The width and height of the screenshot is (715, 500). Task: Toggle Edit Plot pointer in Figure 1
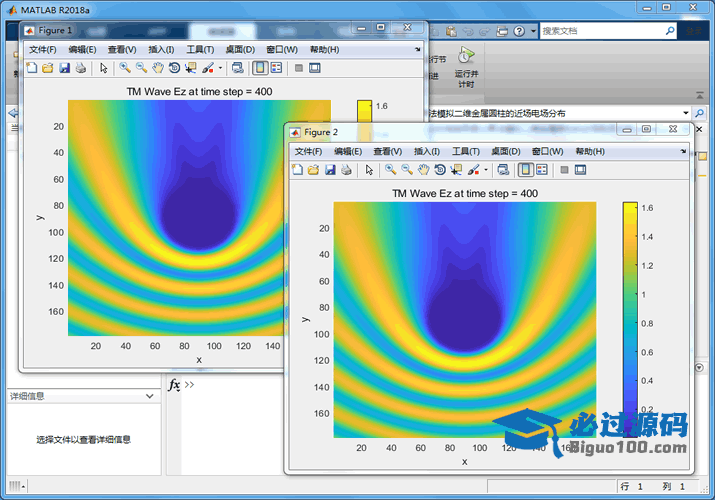pos(104,68)
